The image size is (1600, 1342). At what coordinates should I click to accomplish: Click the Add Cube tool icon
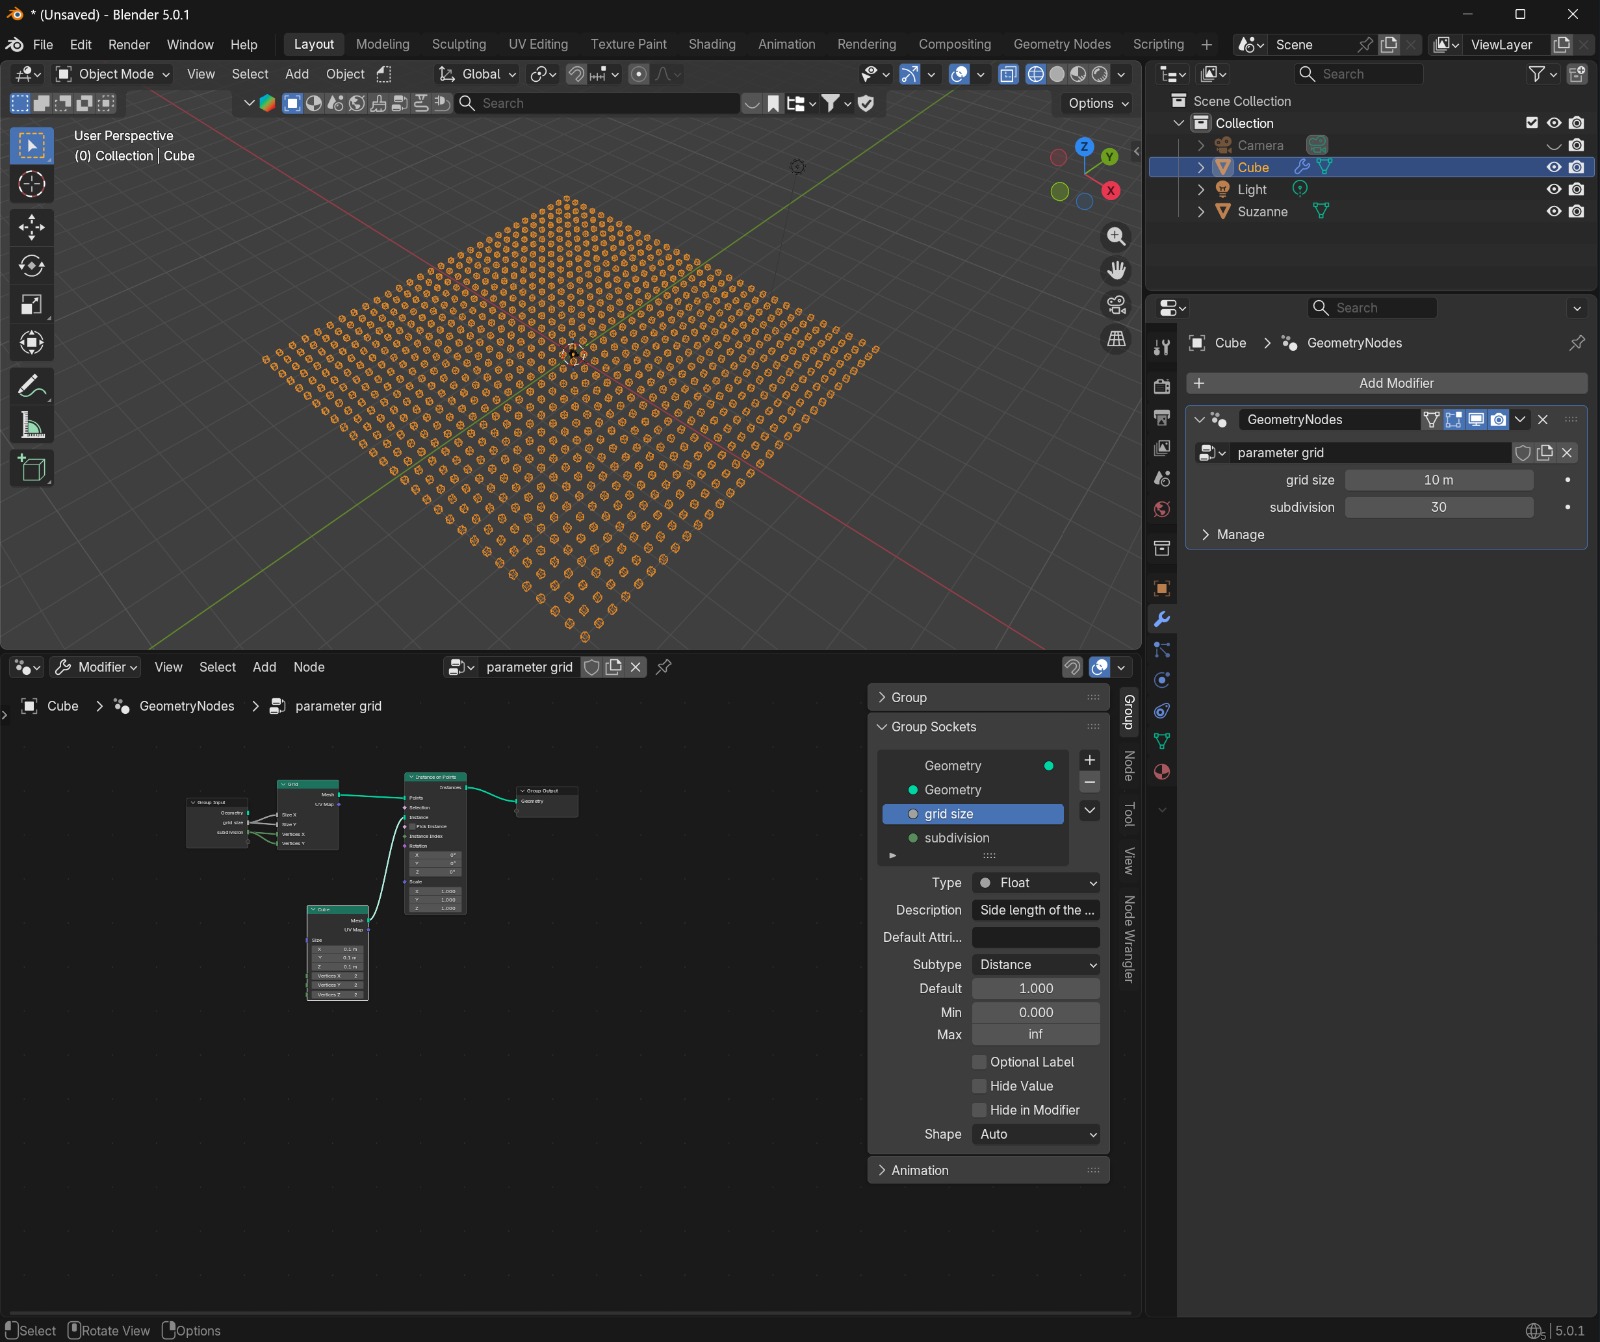pos(31,469)
